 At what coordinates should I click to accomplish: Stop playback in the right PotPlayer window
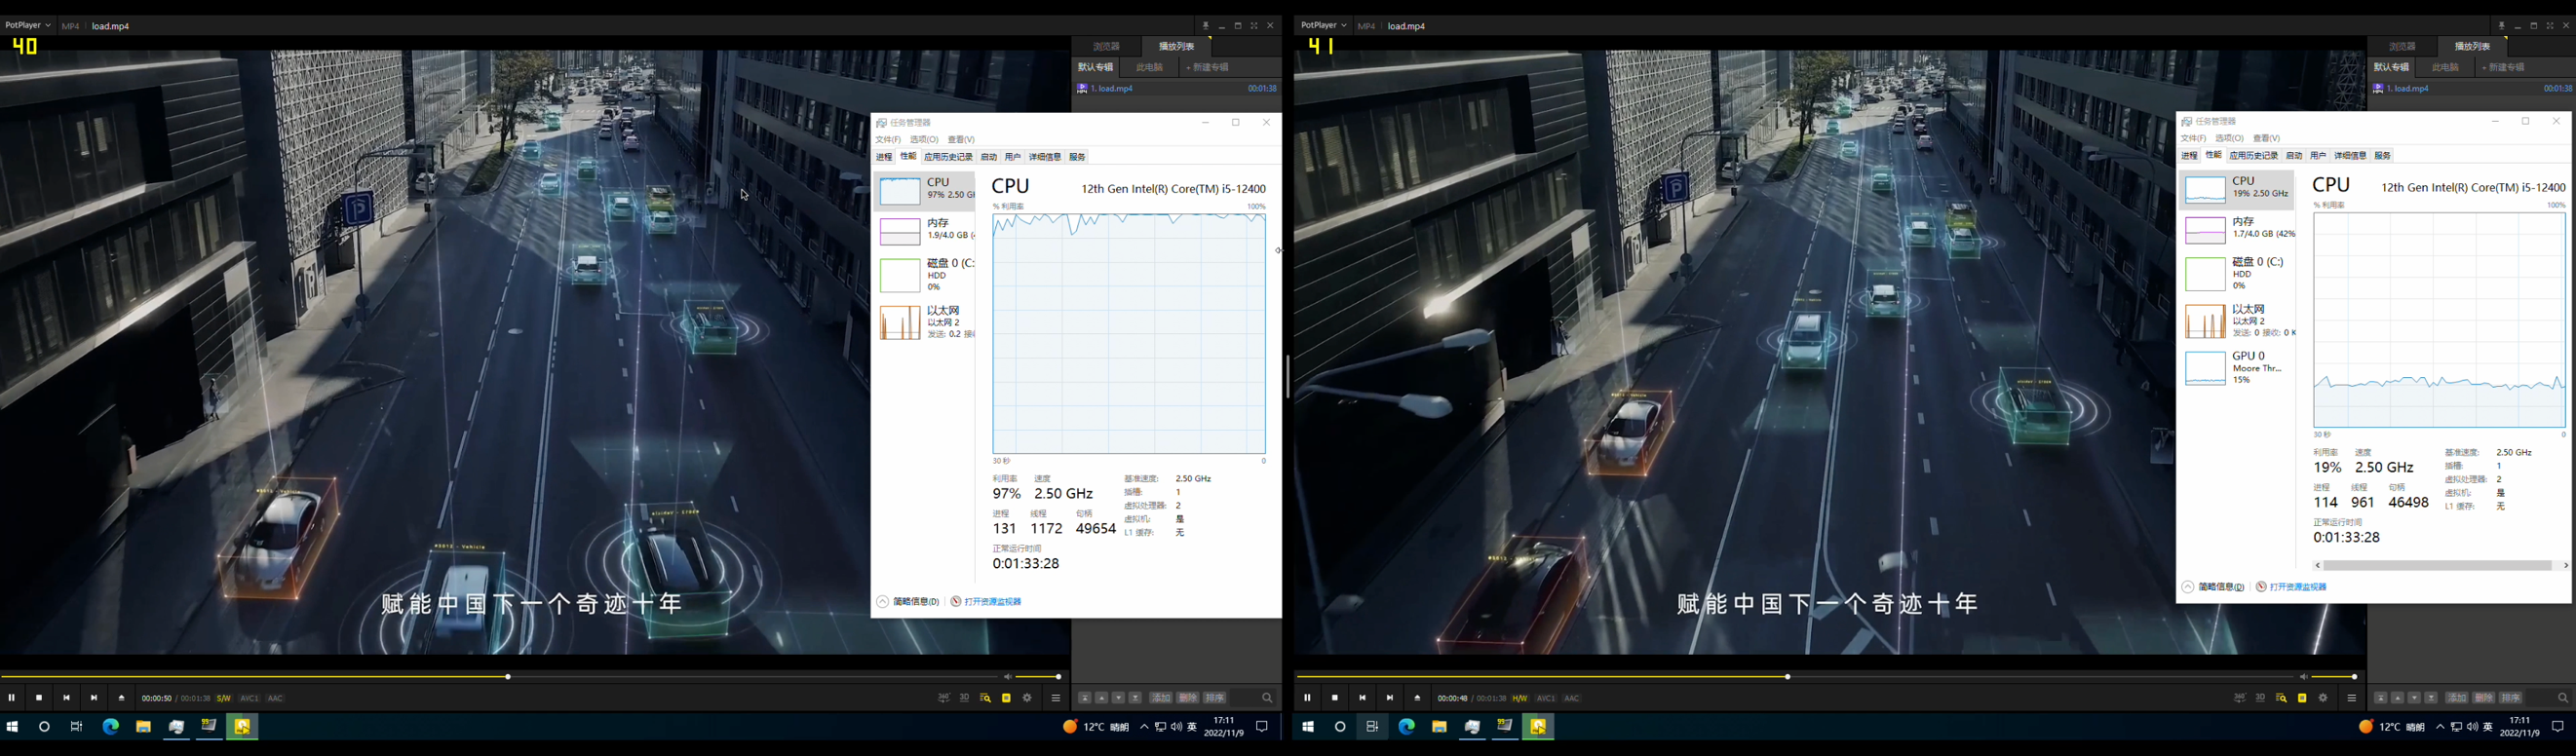point(1335,698)
